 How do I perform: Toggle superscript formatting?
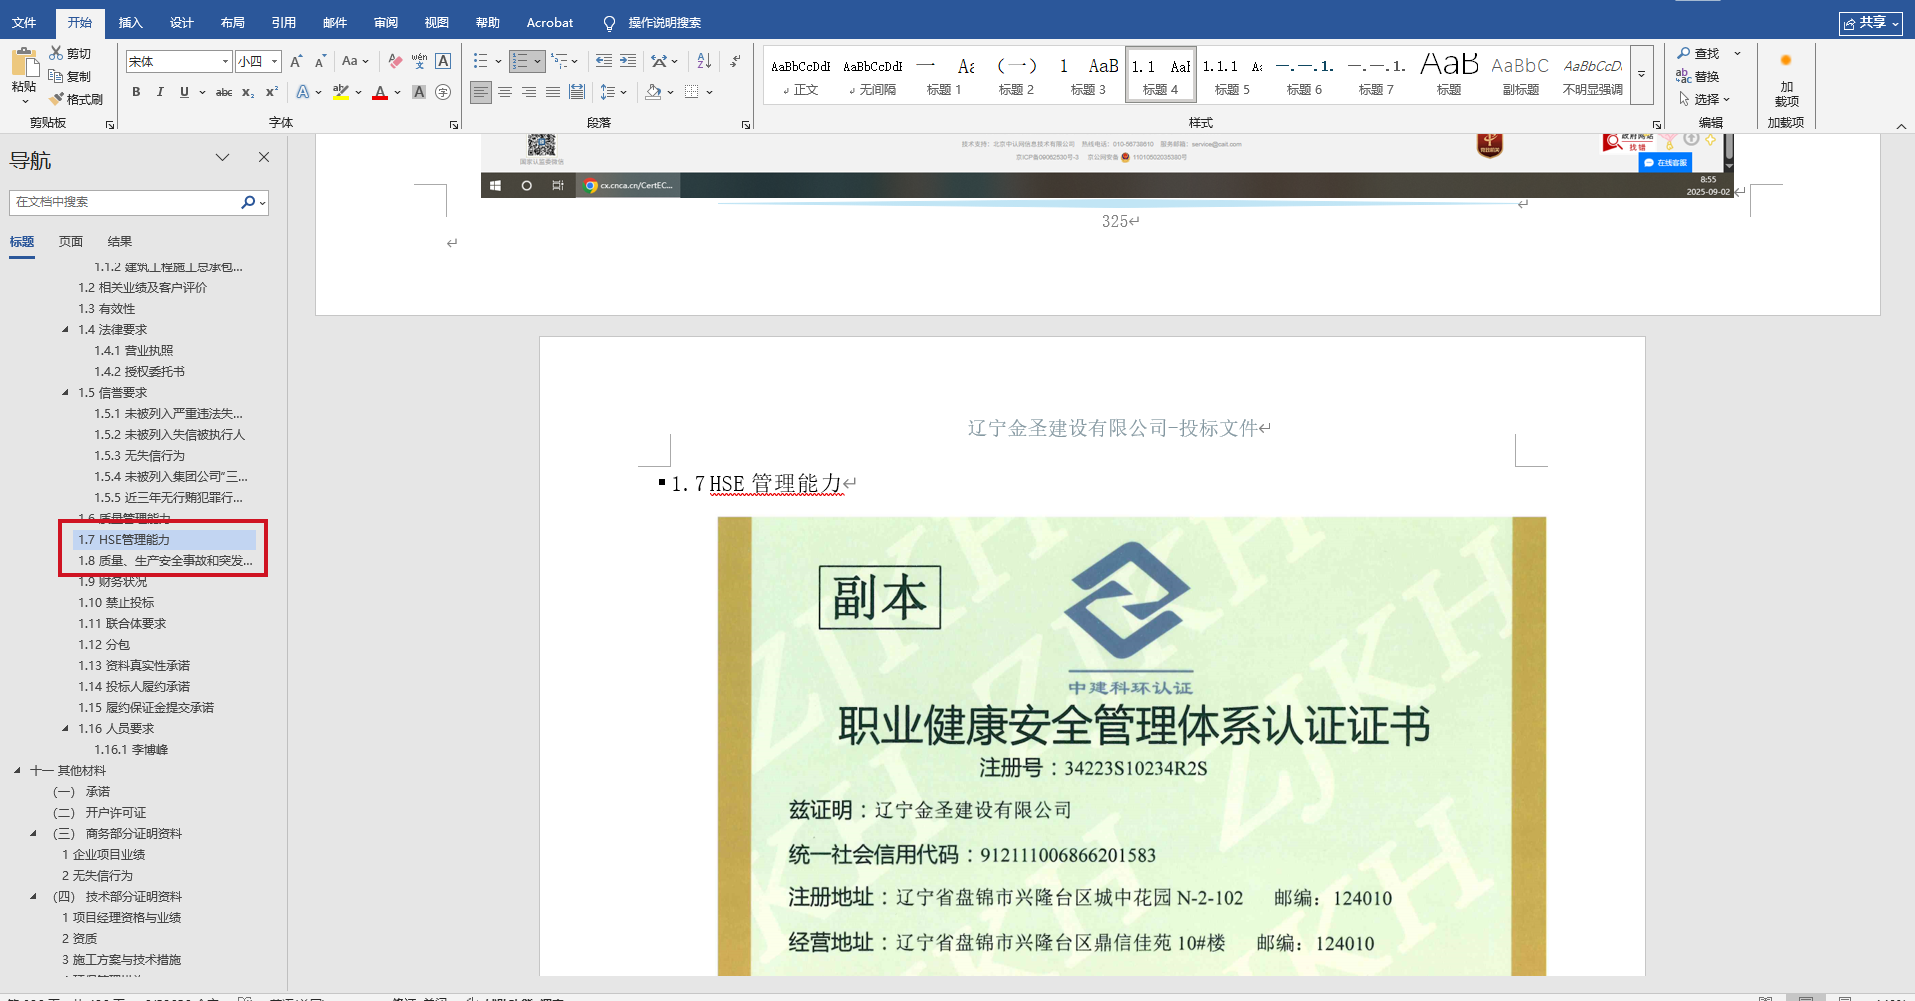[x=272, y=92]
